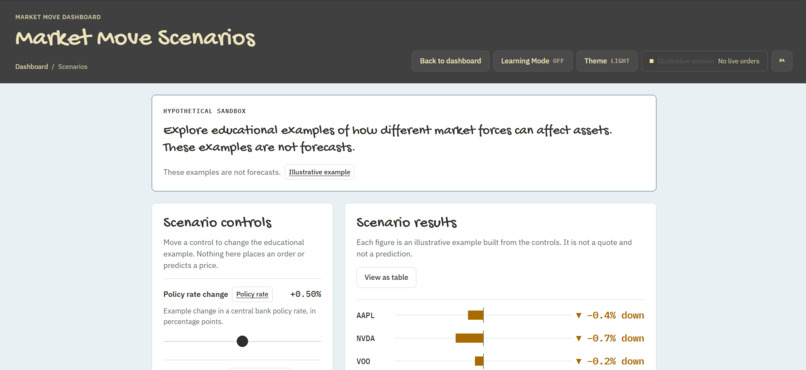Click the '+0.50%' policy rate value
This screenshot has width=806, height=370.
point(305,294)
